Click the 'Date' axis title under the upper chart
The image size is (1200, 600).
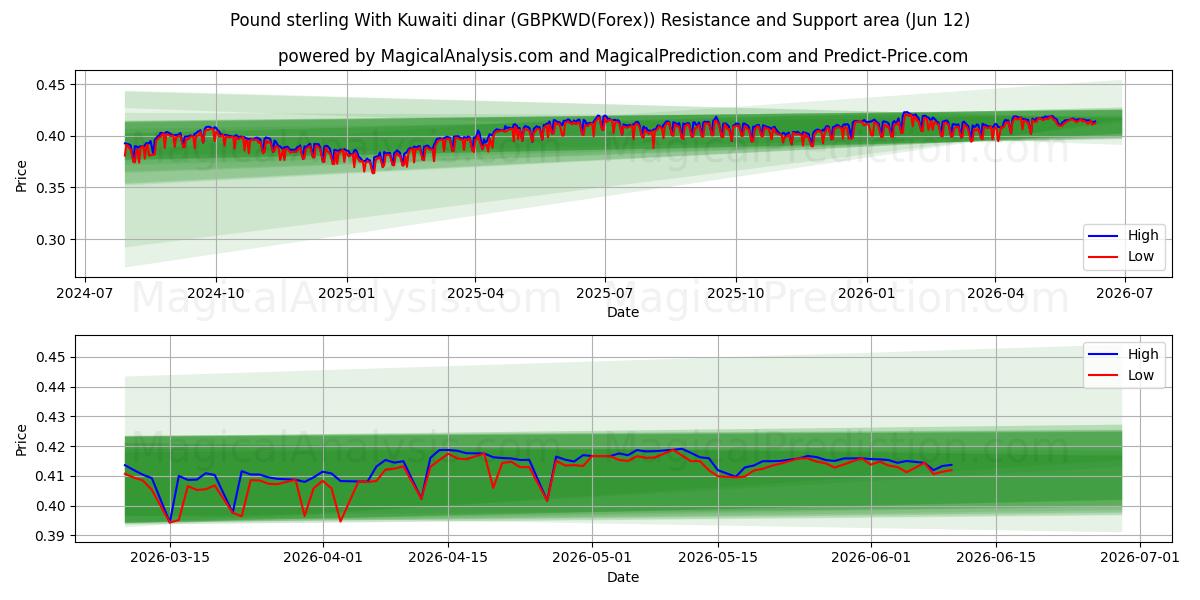pos(624,313)
